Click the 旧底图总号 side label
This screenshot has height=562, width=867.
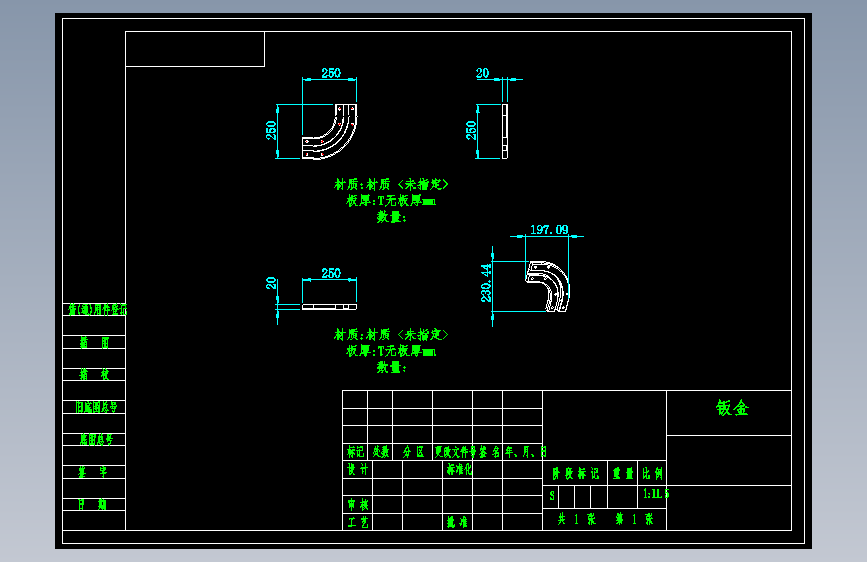(97, 407)
